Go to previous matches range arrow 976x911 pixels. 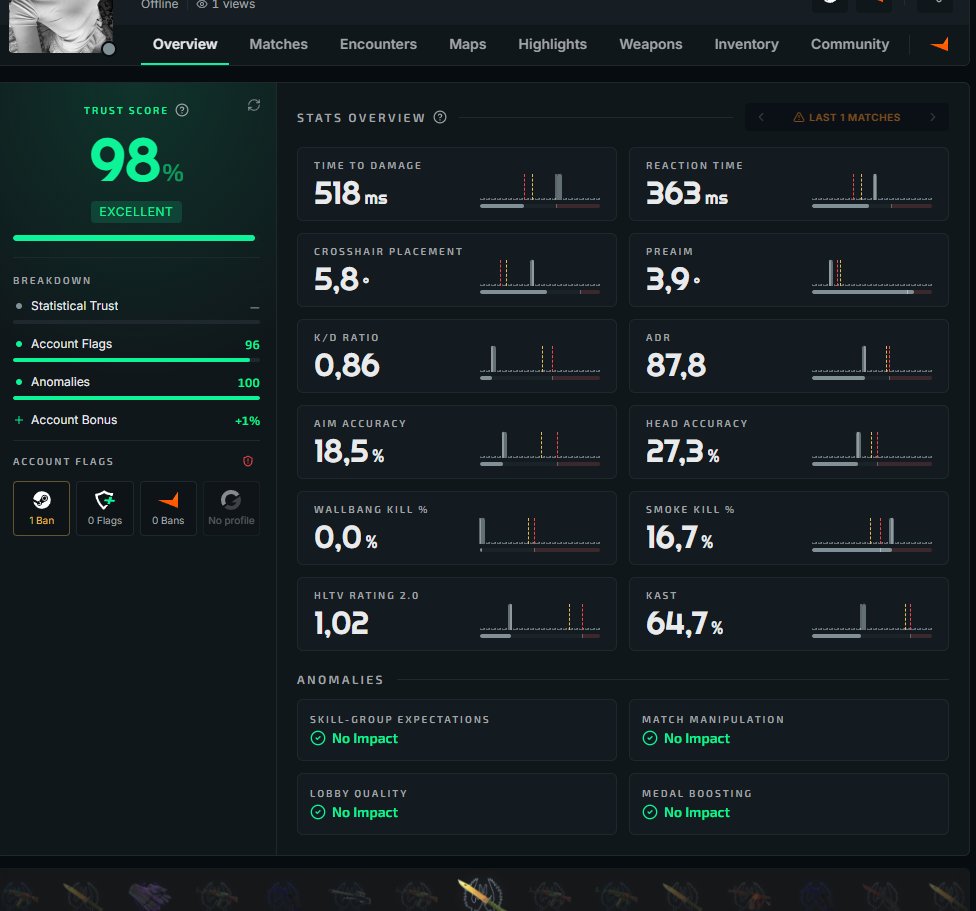click(761, 117)
